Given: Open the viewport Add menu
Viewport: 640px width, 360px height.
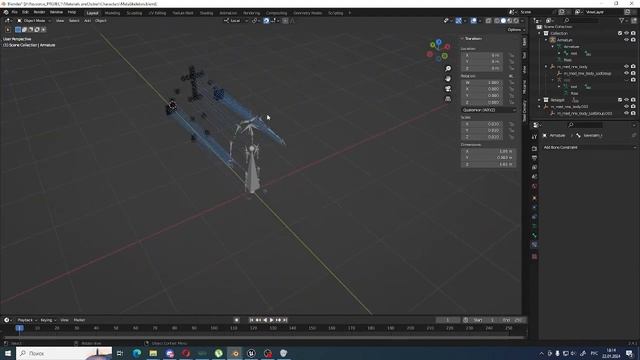Looking at the screenshot, I should pos(87,21).
